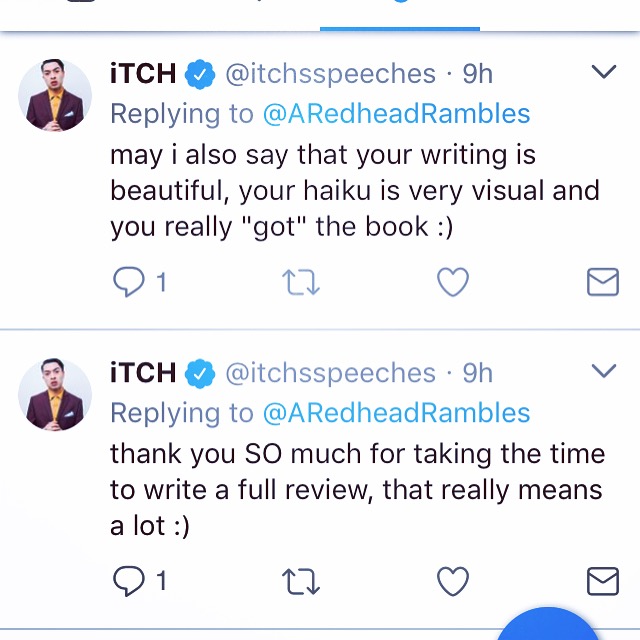The image size is (640, 640).
Task: Tap verified badge on first tweet
Action: click(x=200, y=74)
